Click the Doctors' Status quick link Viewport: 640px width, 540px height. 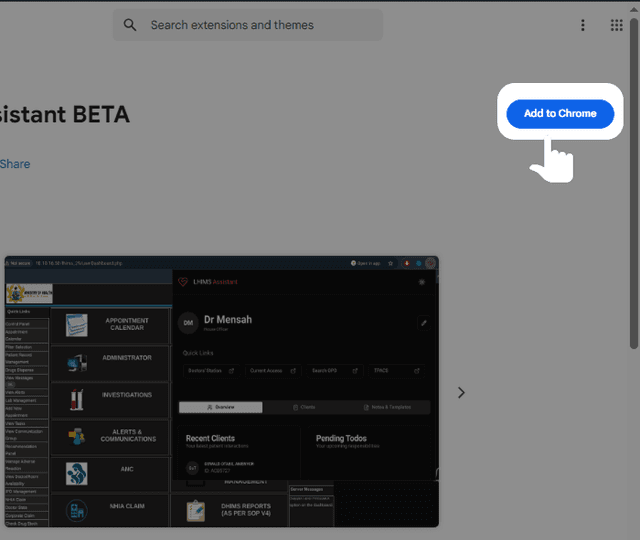210,371
